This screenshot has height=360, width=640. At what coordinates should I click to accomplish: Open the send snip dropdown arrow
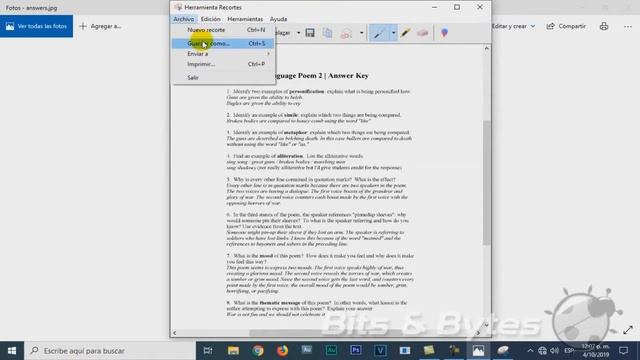coord(362,33)
